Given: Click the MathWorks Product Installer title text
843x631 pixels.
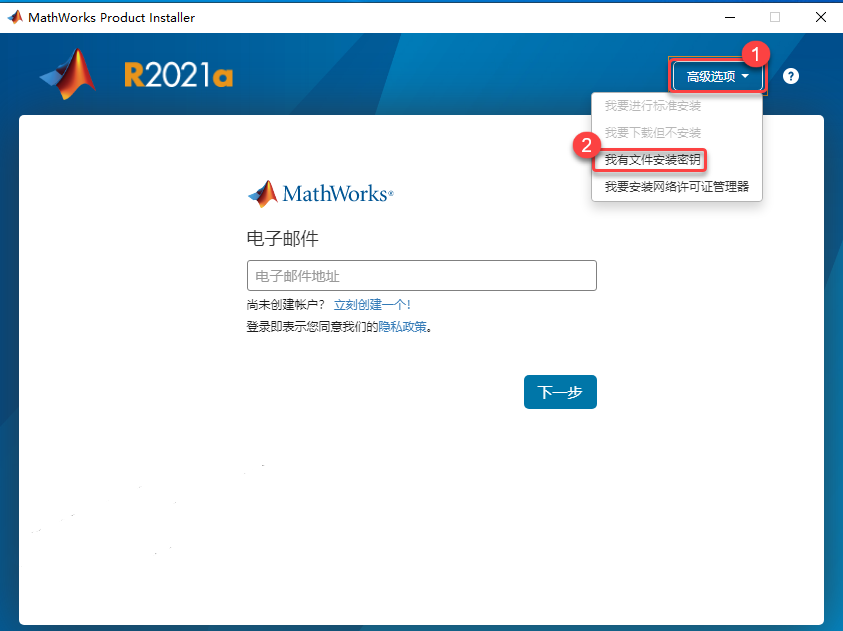Looking at the screenshot, I should (x=111, y=18).
